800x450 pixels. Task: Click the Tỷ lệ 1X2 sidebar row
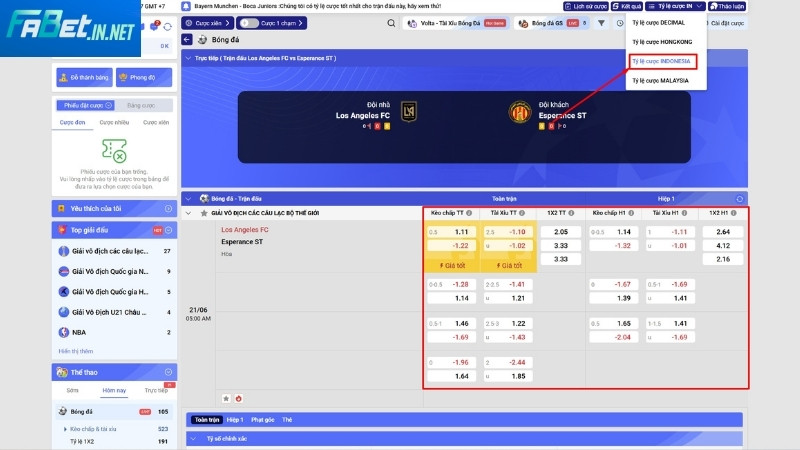114,442
